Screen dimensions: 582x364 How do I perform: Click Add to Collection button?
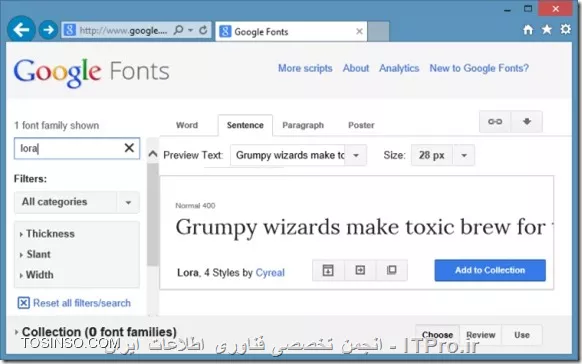(490, 270)
